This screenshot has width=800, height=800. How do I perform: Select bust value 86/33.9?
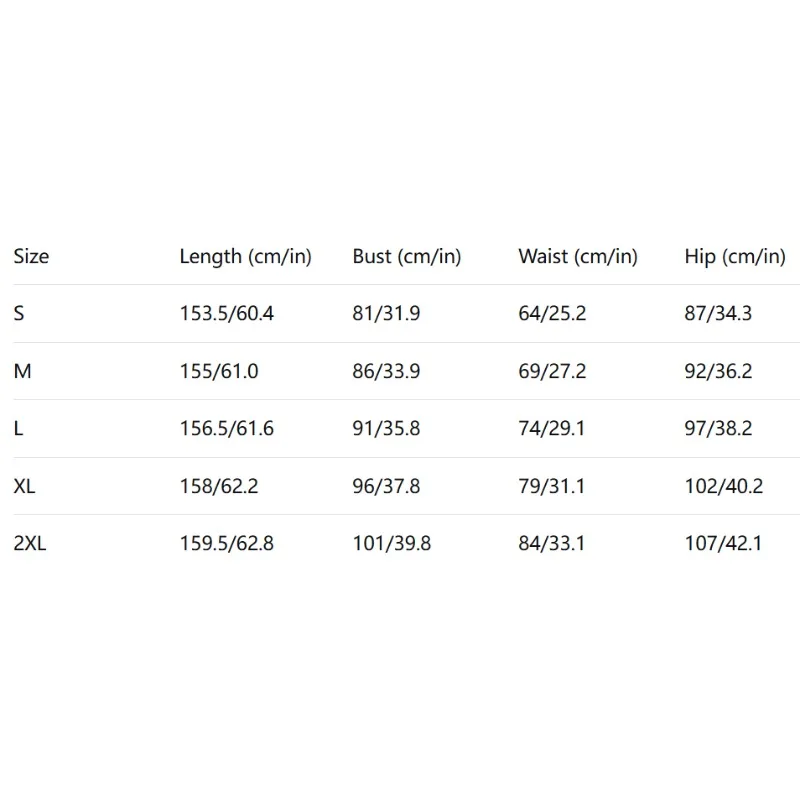(x=386, y=372)
